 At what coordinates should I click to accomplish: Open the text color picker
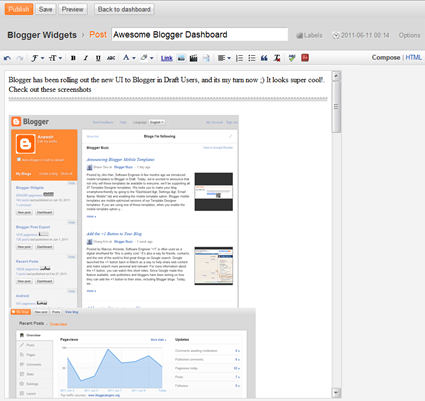point(129,58)
